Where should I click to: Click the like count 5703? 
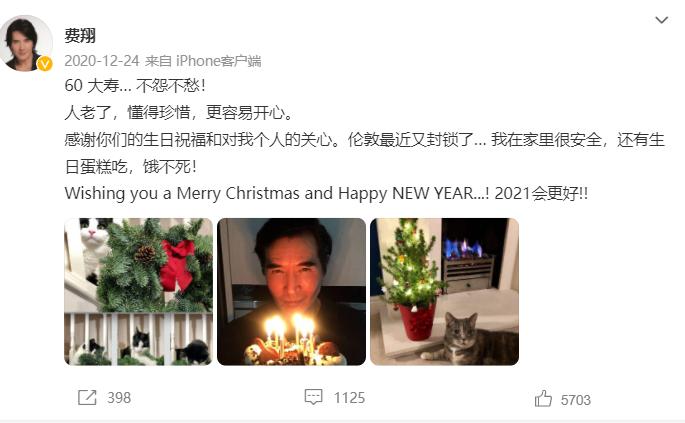575,400
